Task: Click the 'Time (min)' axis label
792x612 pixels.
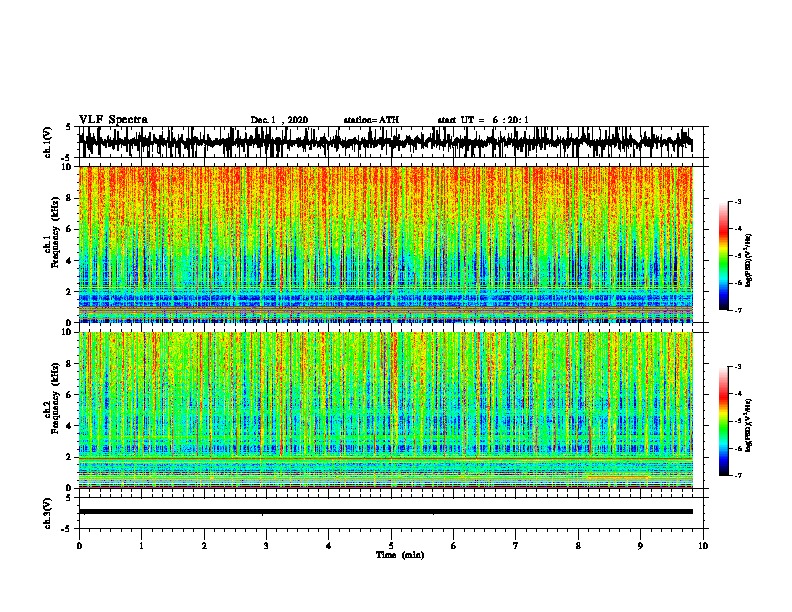Action: (x=400, y=555)
